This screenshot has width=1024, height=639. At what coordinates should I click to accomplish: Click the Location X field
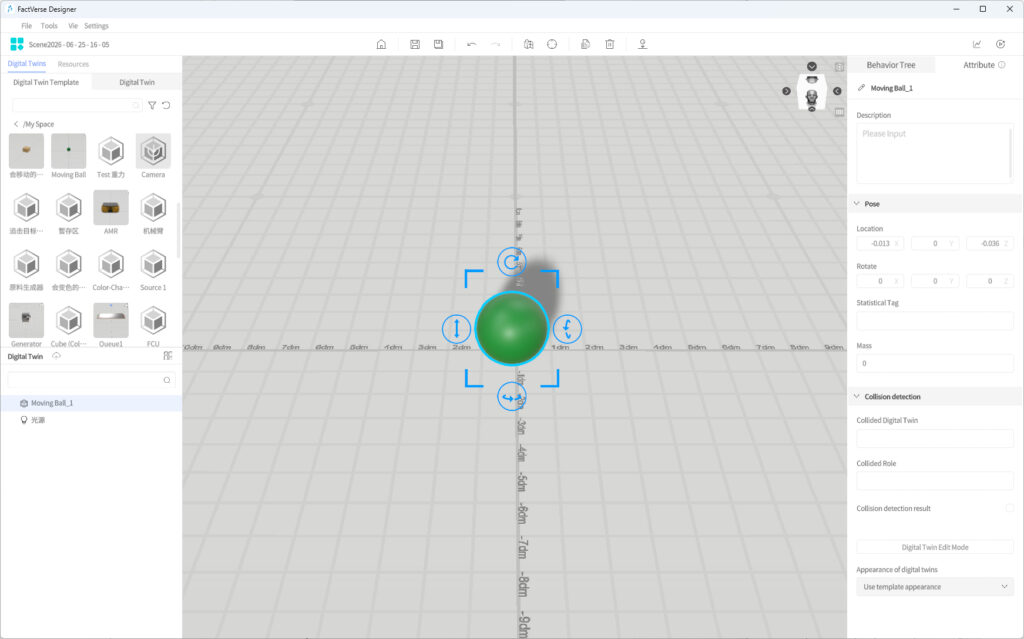coord(880,244)
